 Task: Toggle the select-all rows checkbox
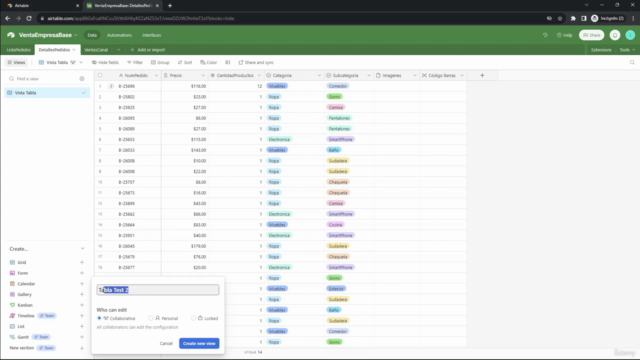100,76
